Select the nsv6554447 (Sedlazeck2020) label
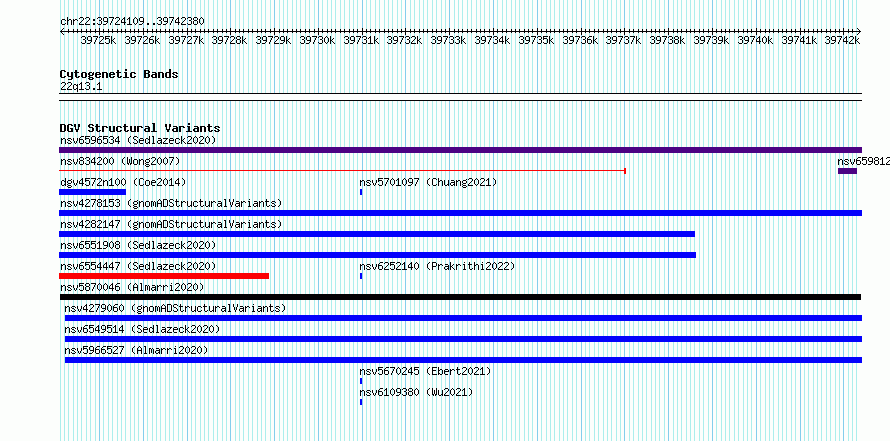This screenshot has width=890, height=441. pyautogui.click(x=138, y=266)
